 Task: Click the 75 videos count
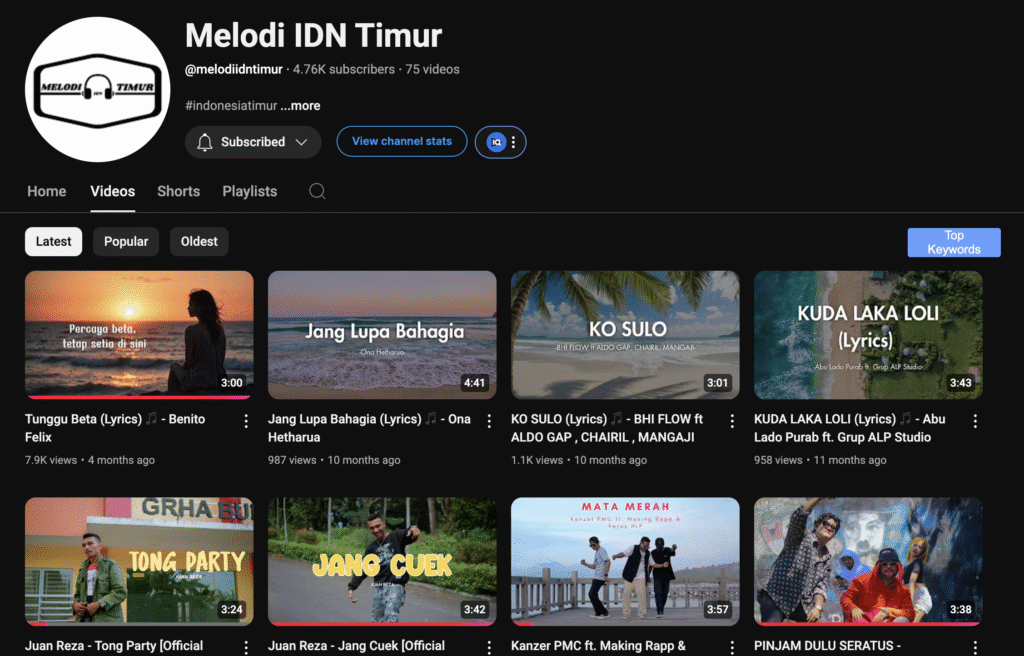(432, 69)
